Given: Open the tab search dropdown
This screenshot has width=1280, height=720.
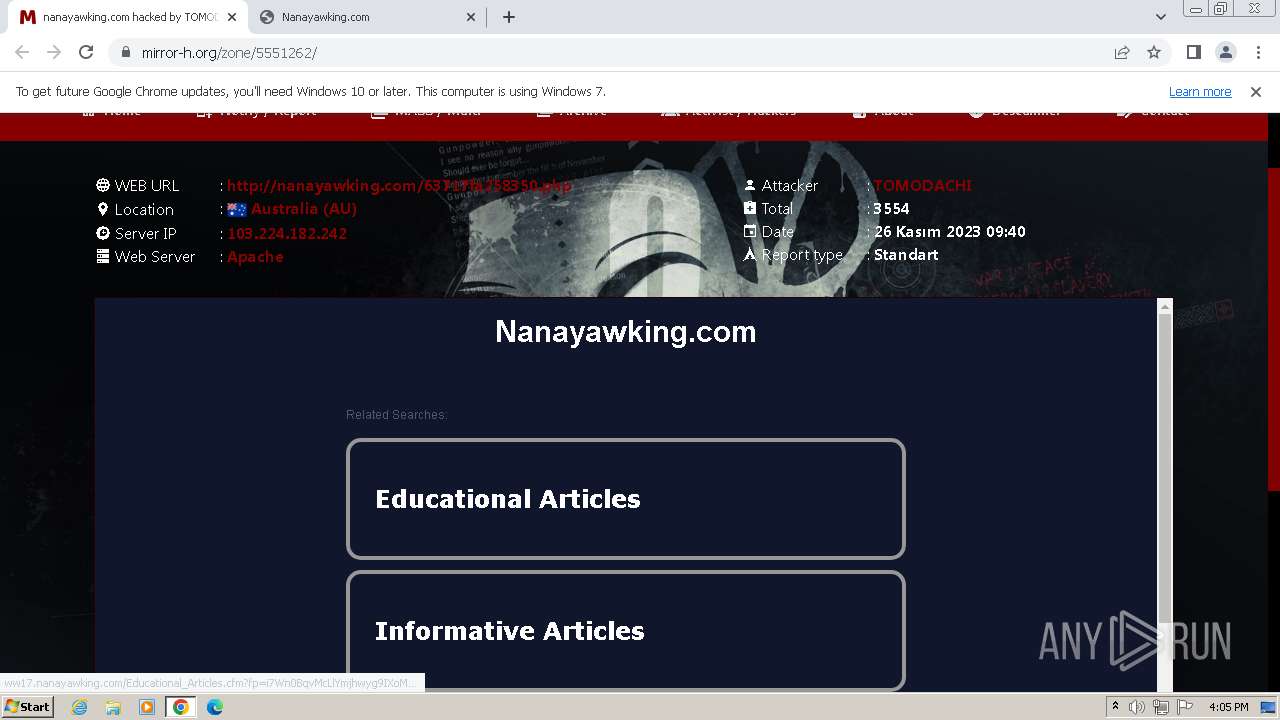Looking at the screenshot, I should [x=1160, y=17].
